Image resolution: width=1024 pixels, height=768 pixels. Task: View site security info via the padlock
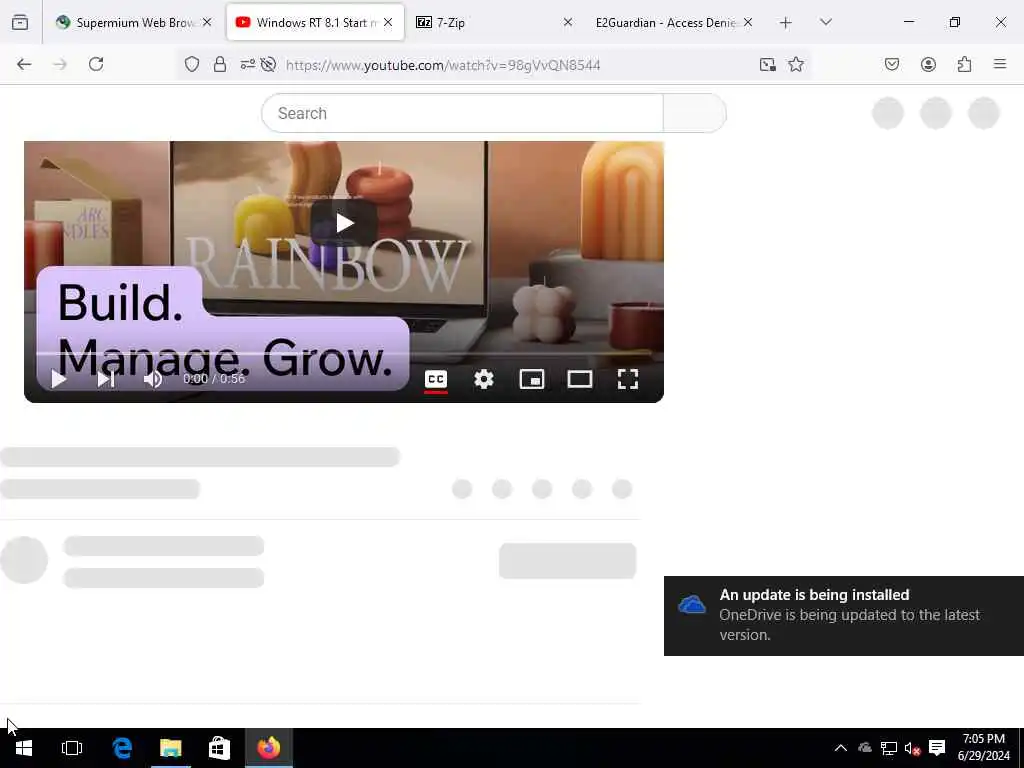coord(220,64)
